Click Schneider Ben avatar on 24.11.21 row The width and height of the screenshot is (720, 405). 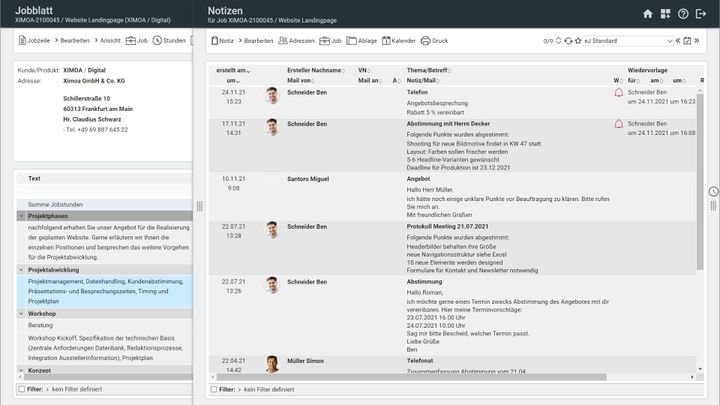pyautogui.click(x=272, y=96)
